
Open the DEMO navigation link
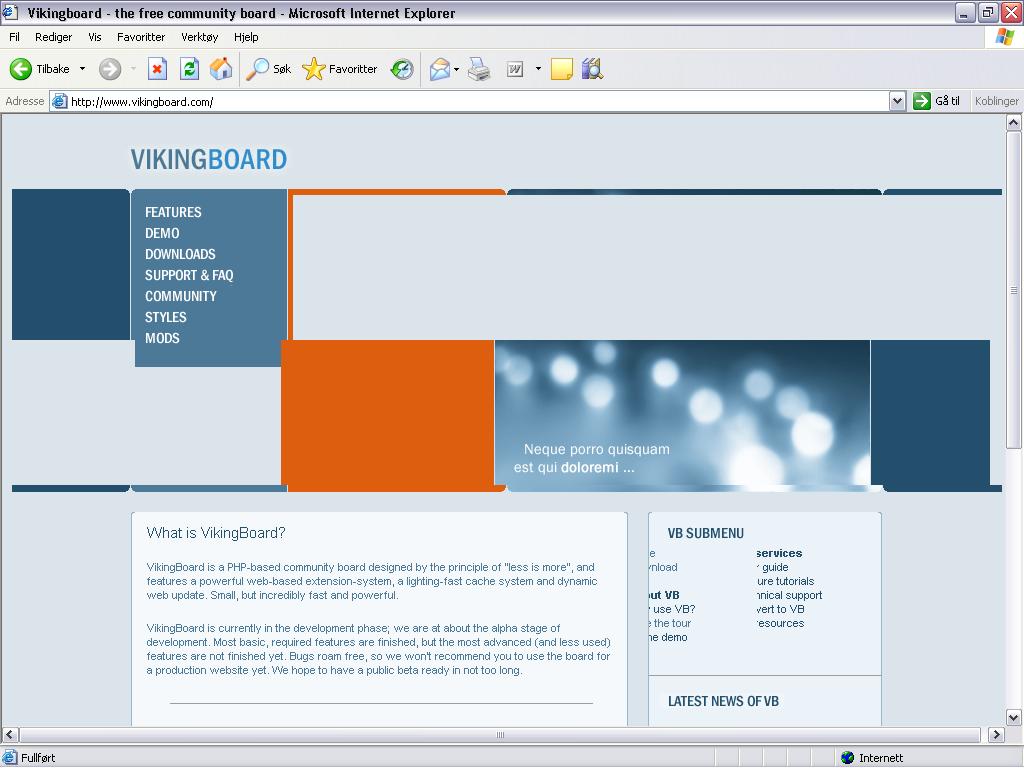point(162,233)
